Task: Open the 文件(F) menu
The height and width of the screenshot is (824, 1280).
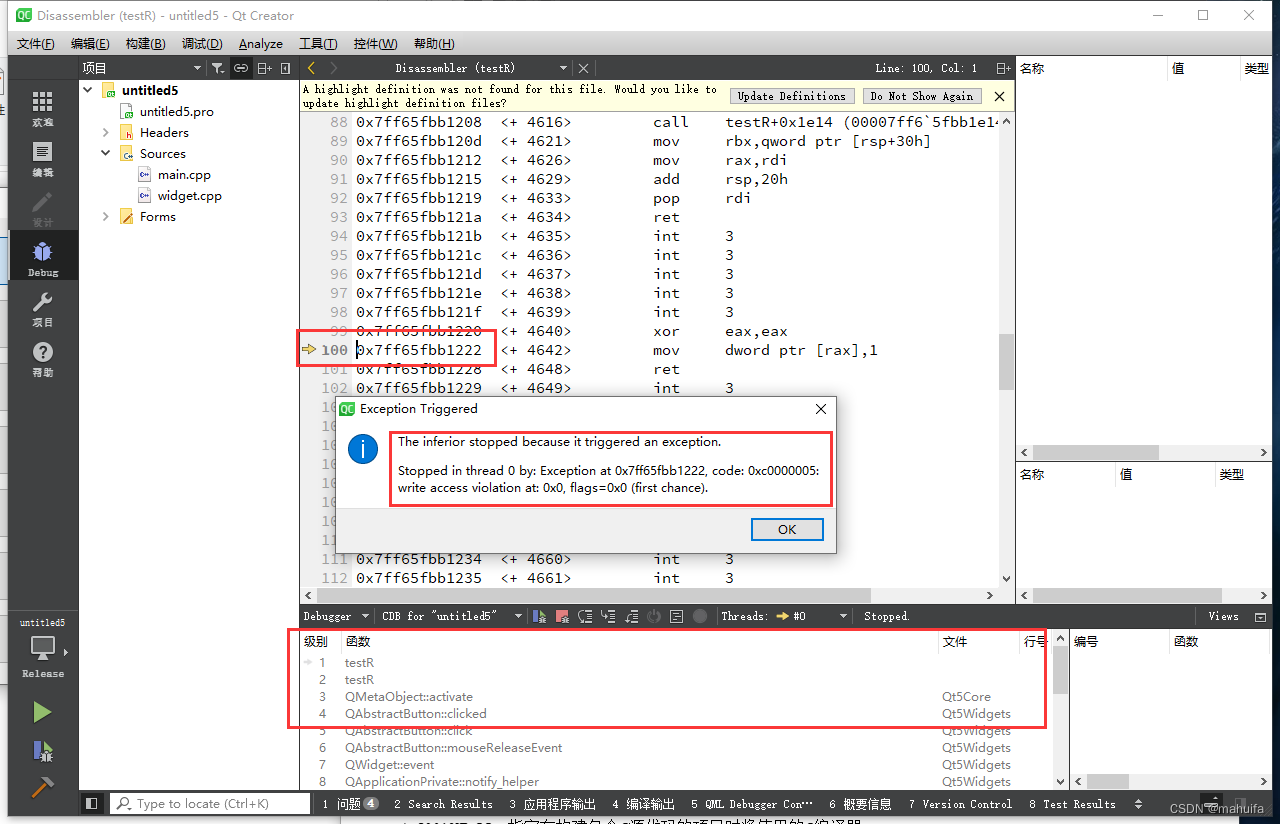Action: coord(36,44)
